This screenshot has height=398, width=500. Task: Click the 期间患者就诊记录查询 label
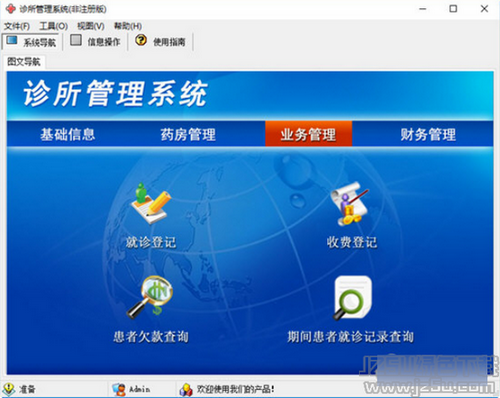(x=351, y=337)
